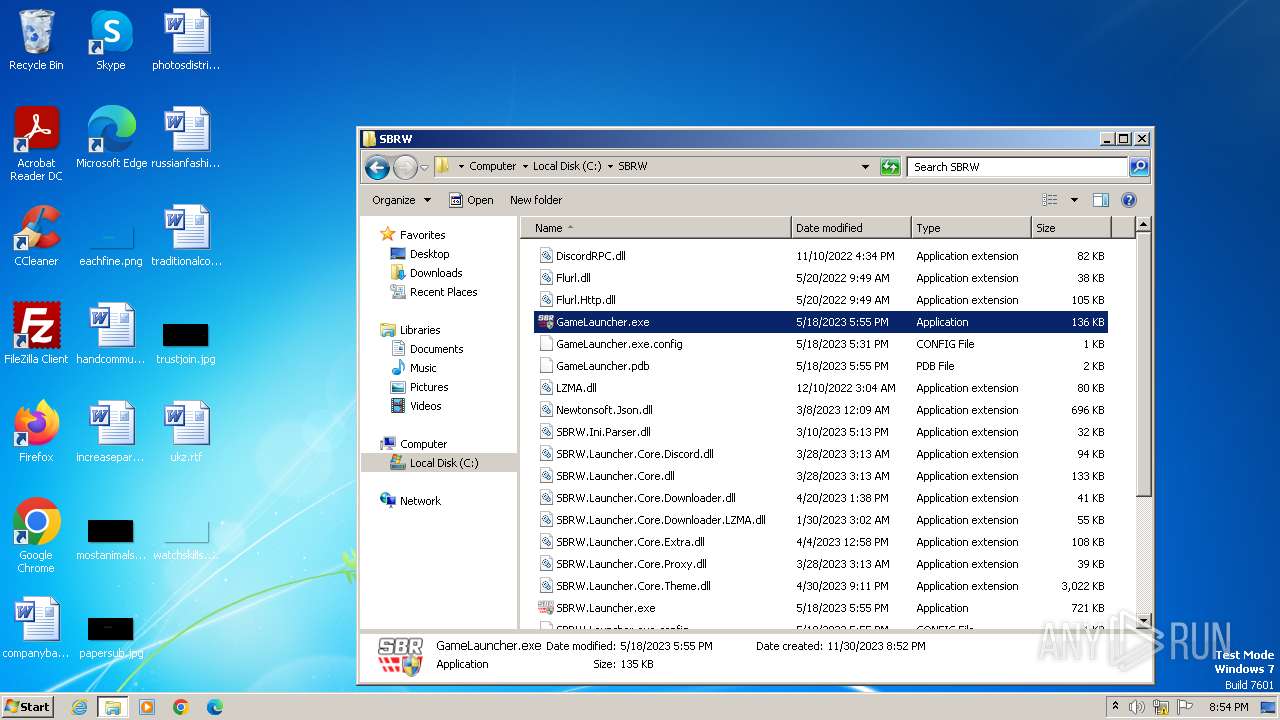Viewport: 1280px width, 720px height.
Task: Sort files by Type column header
Action: 971,228
